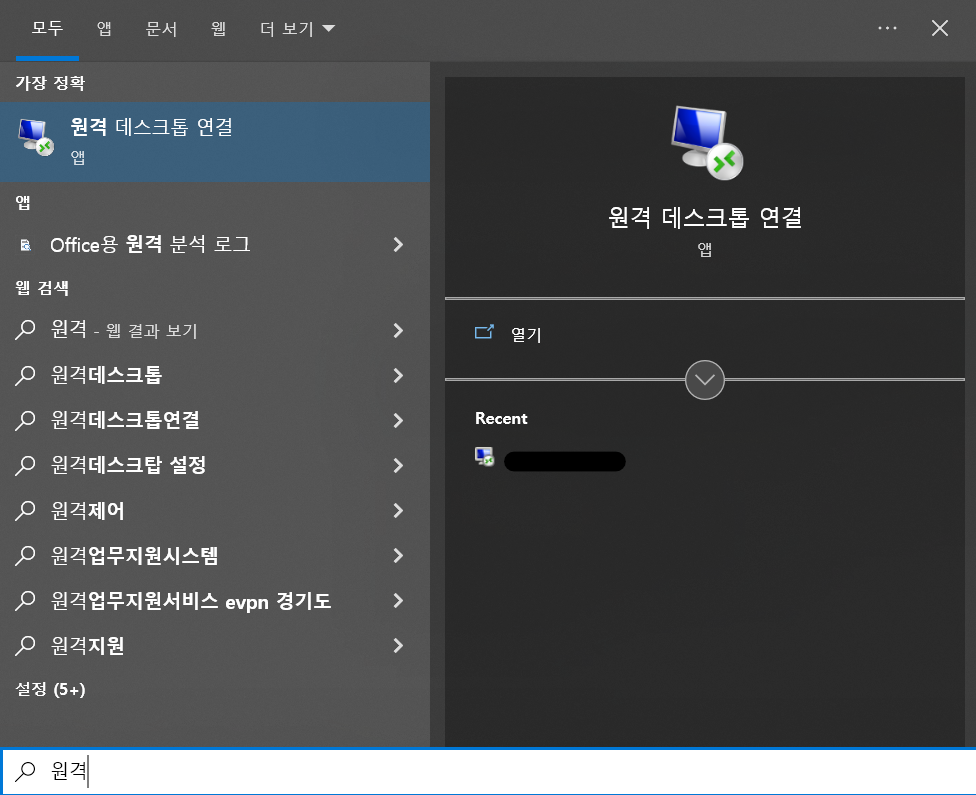Select the 모두 tab
The width and height of the screenshot is (976, 795).
pyautogui.click(x=47, y=29)
